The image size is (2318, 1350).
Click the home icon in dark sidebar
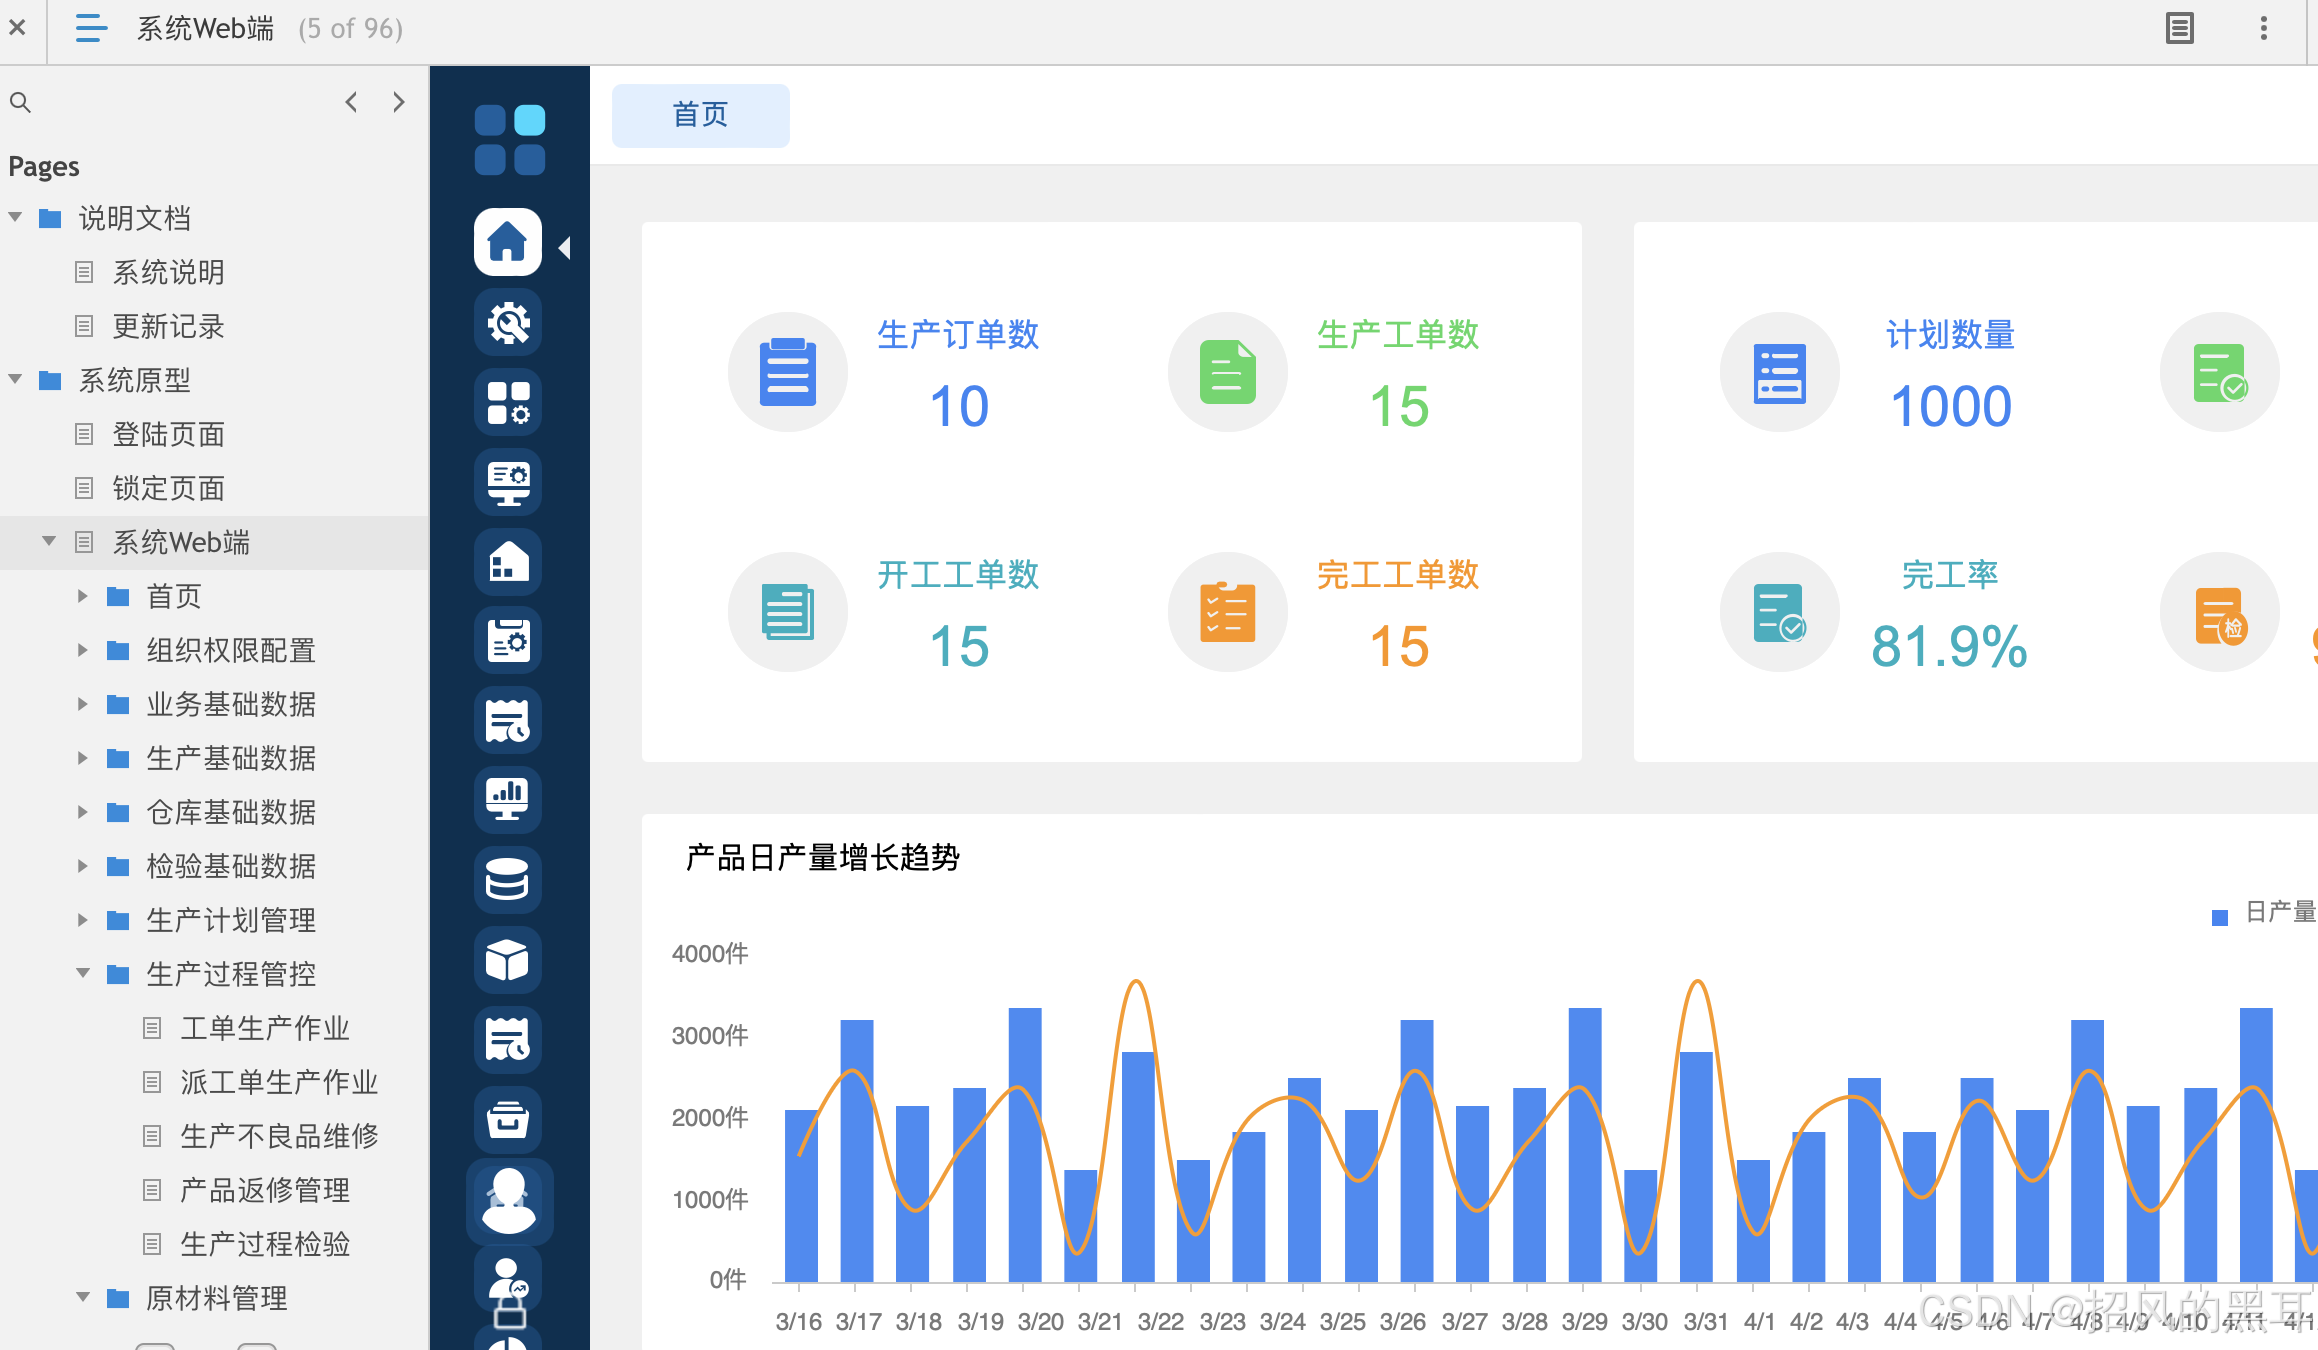(508, 242)
